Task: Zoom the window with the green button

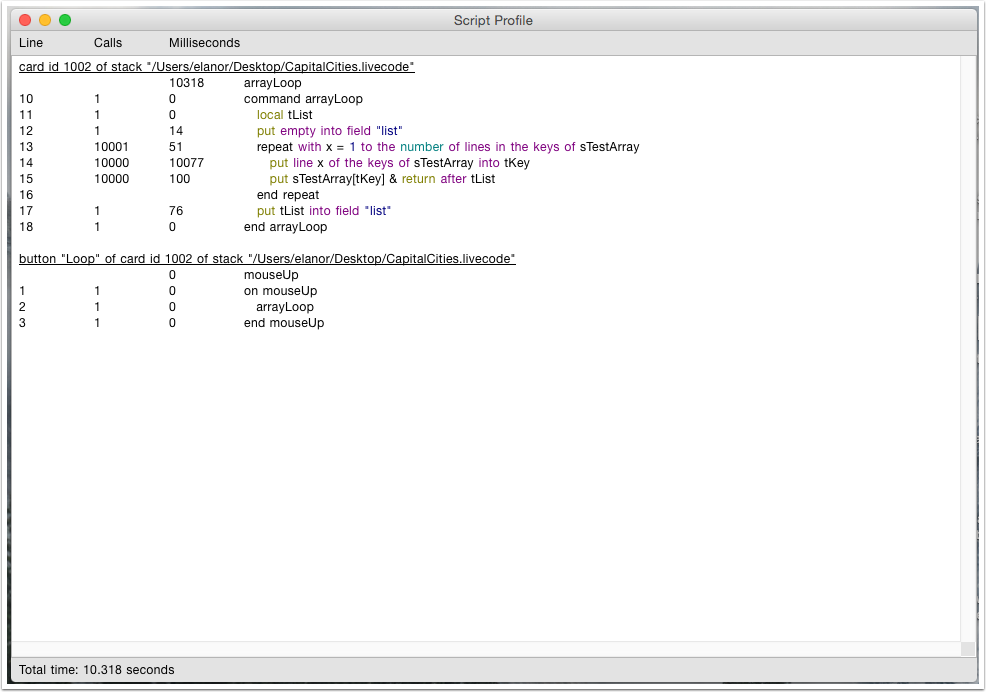Action: (x=65, y=18)
